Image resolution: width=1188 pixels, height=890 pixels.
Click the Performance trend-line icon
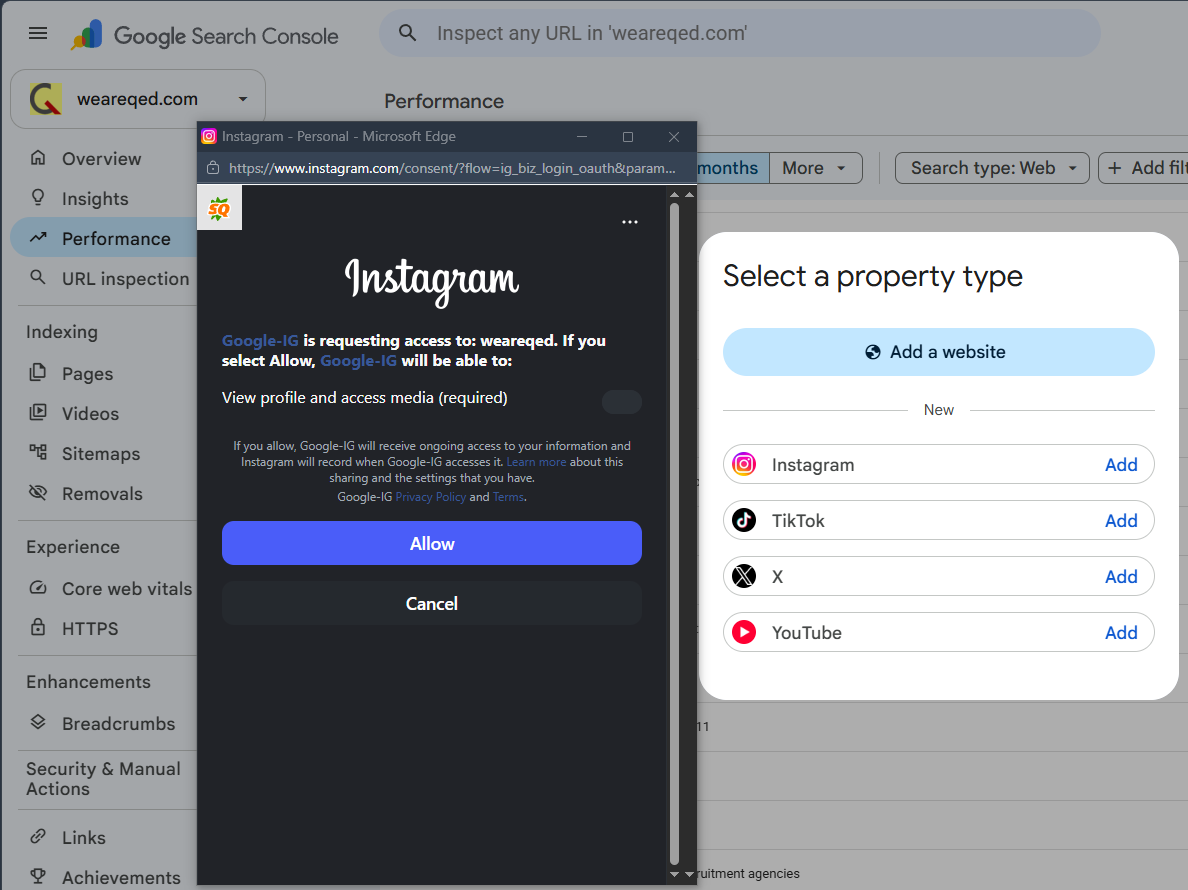coord(38,238)
